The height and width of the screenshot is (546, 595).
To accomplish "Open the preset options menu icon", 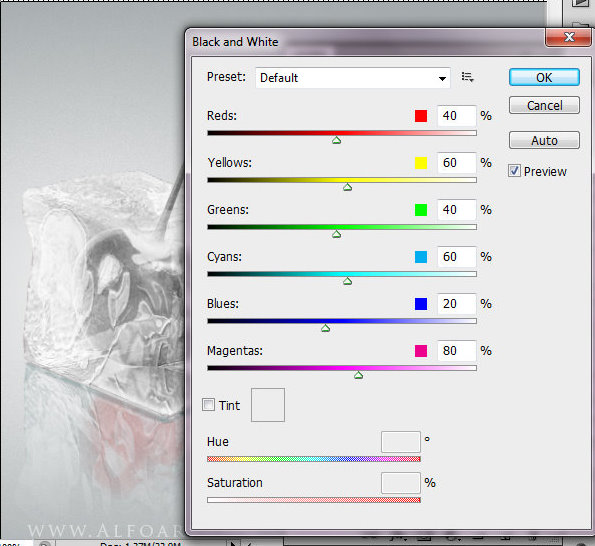I will (467, 77).
